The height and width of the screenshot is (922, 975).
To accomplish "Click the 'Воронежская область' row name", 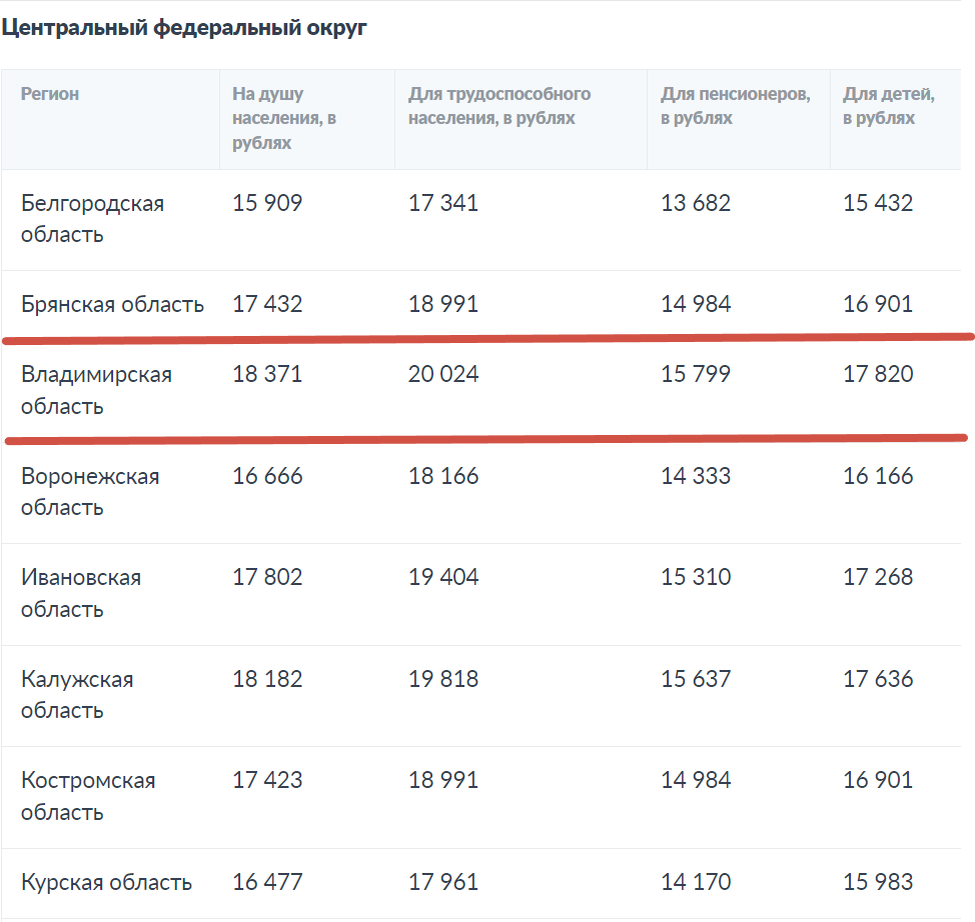I will coord(90,492).
